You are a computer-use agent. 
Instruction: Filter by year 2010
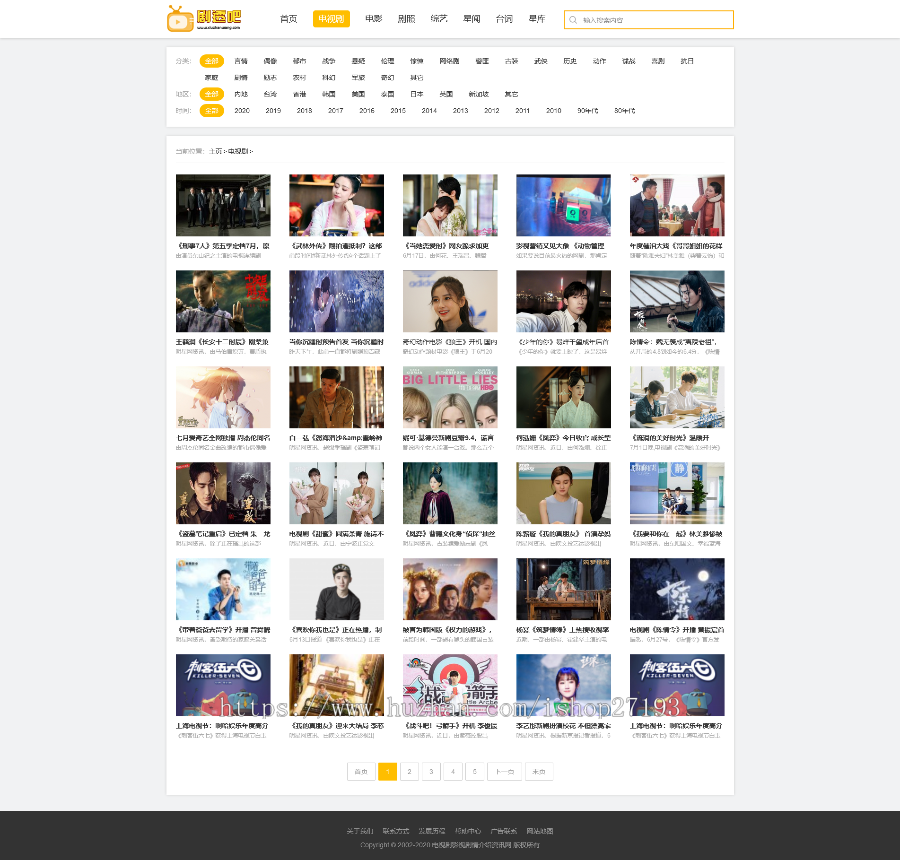click(x=554, y=110)
